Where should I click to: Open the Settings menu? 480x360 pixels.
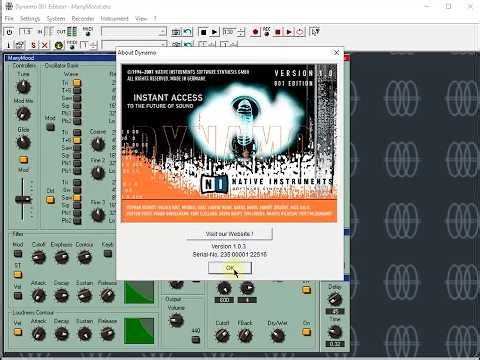(x=30, y=18)
